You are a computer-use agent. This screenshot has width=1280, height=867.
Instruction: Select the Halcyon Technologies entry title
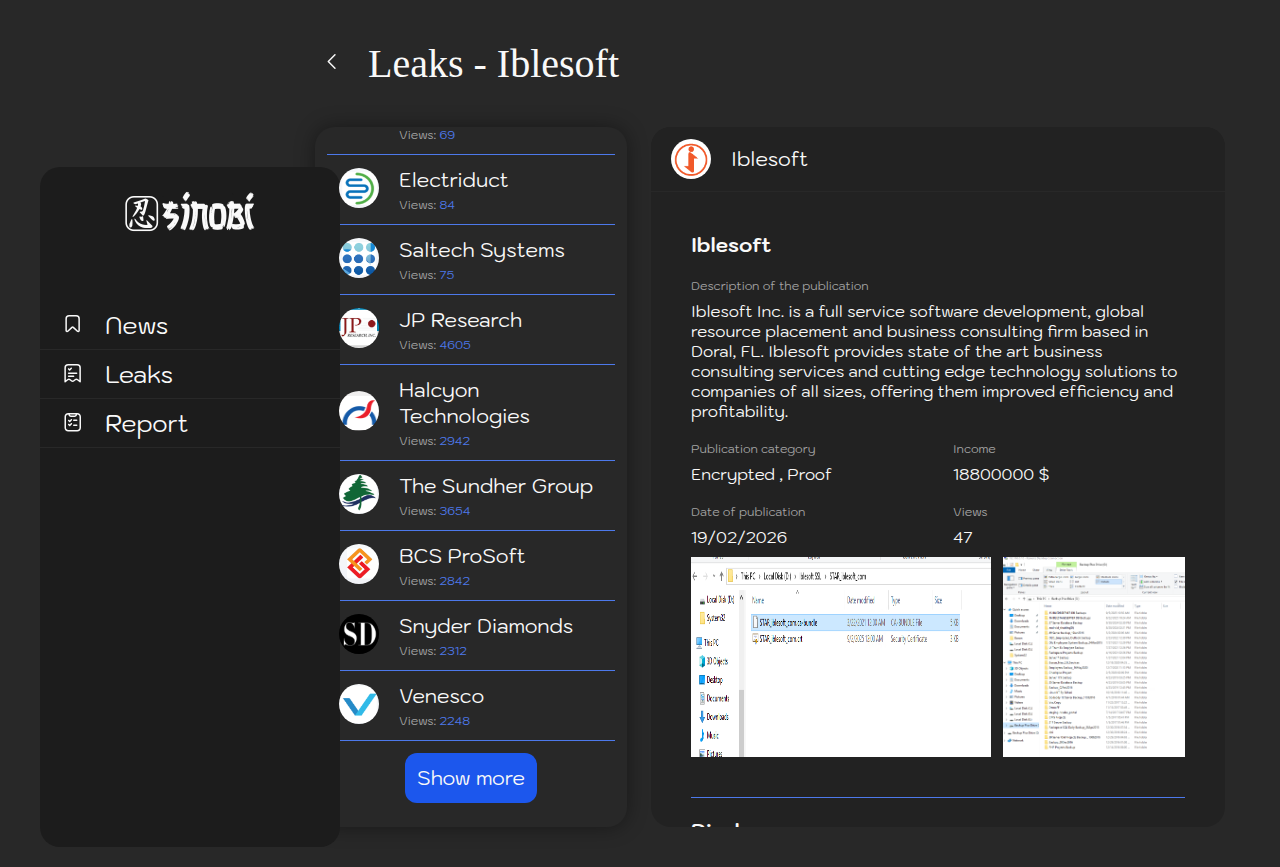point(464,403)
